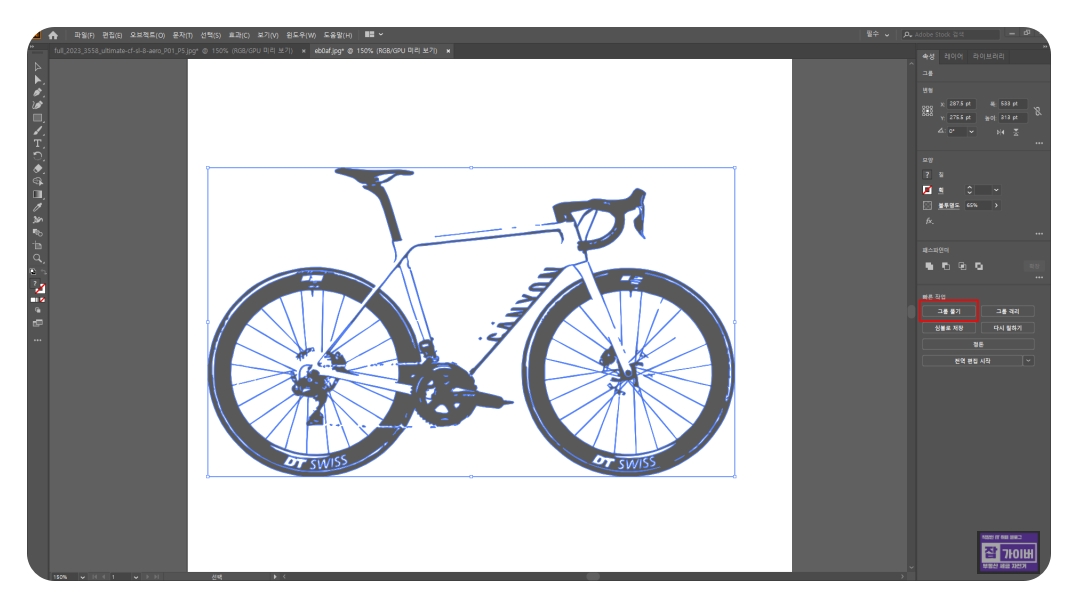The image size is (1078, 608).
Task: Select the Eraser tool
Action: (38, 169)
